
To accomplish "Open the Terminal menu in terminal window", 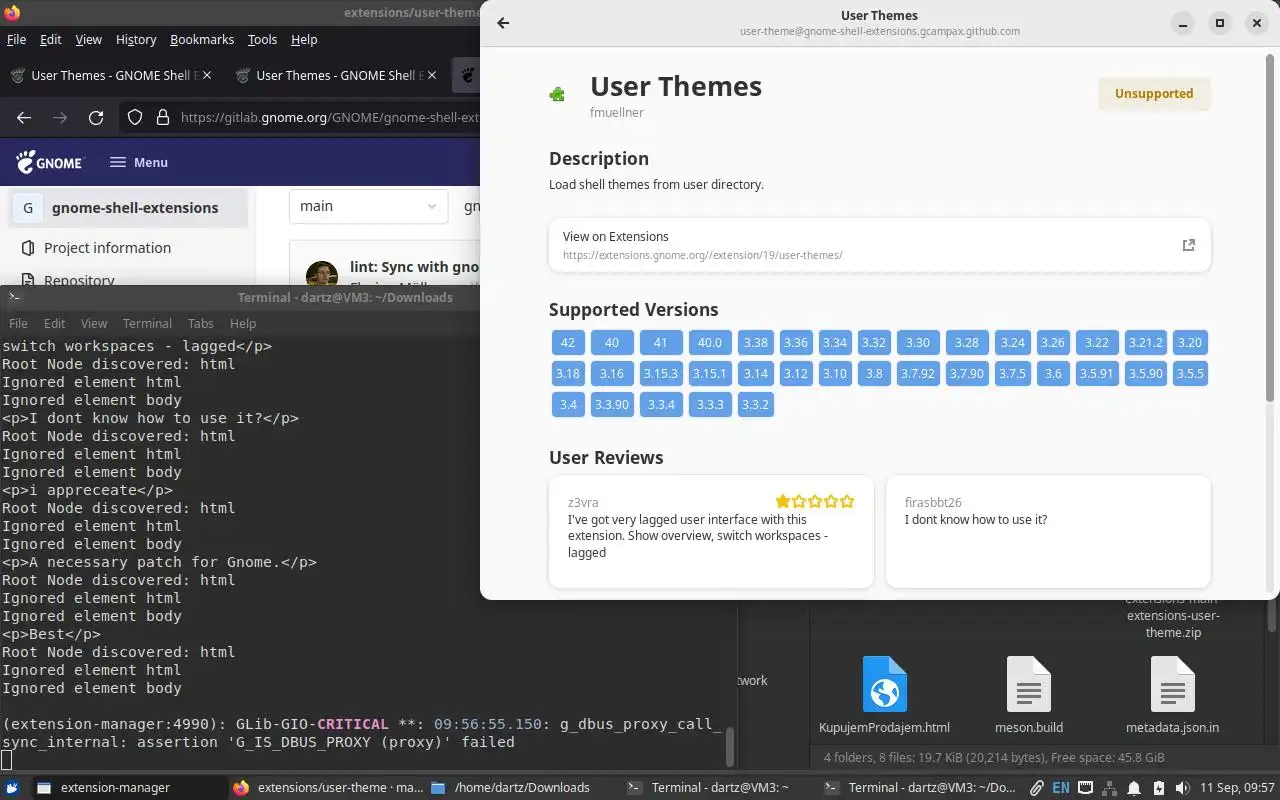I will click(147, 323).
